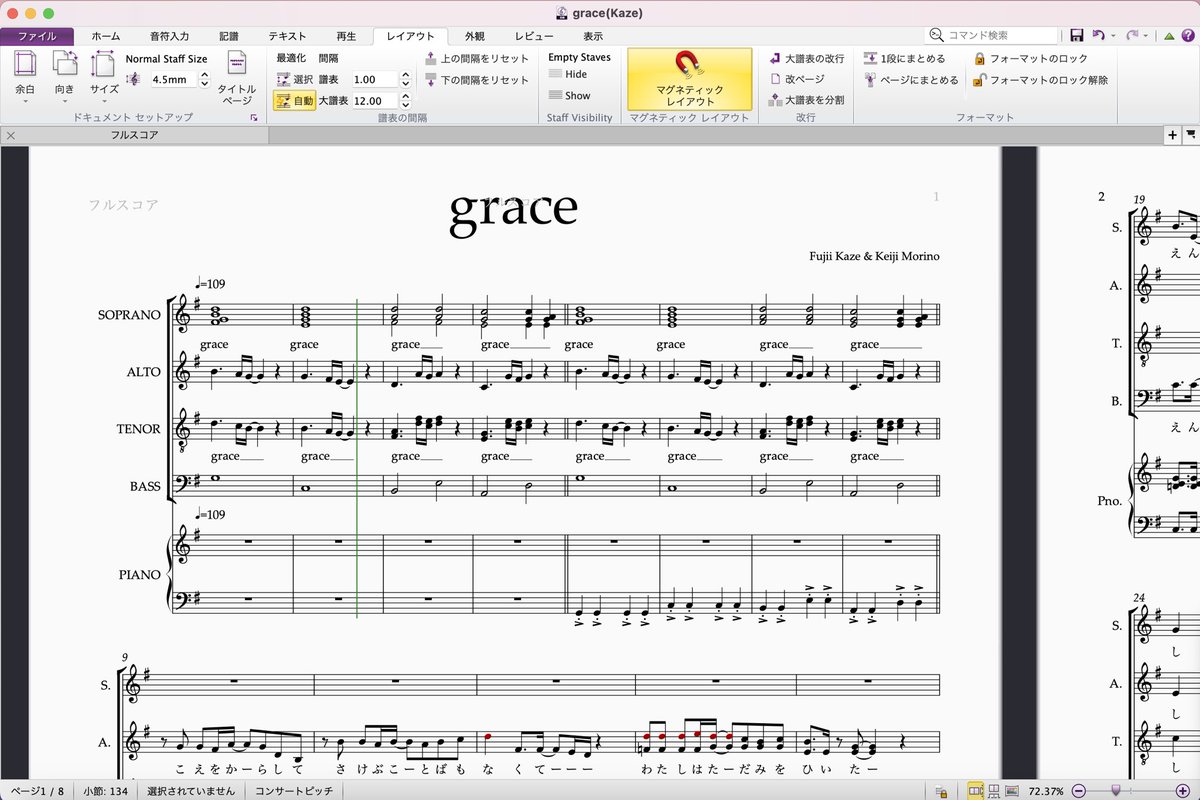Open the undo history dropdown arrow
Screen dimensions: 1200x800
1113,36
